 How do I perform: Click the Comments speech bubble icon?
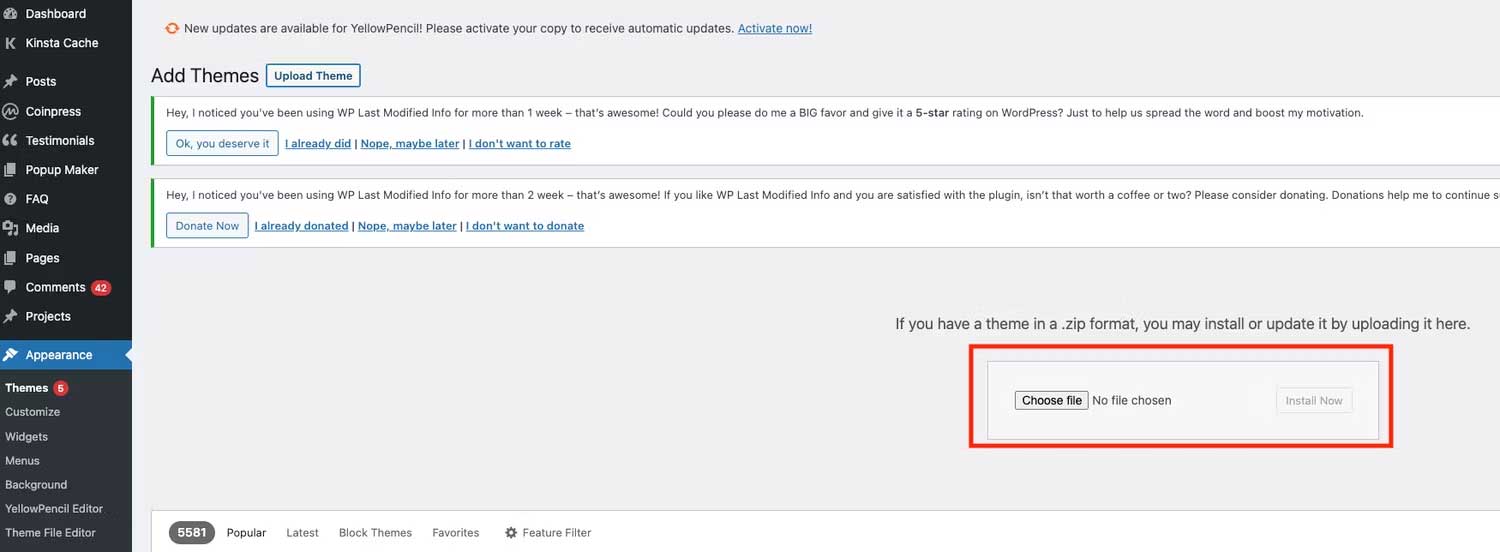point(11,287)
